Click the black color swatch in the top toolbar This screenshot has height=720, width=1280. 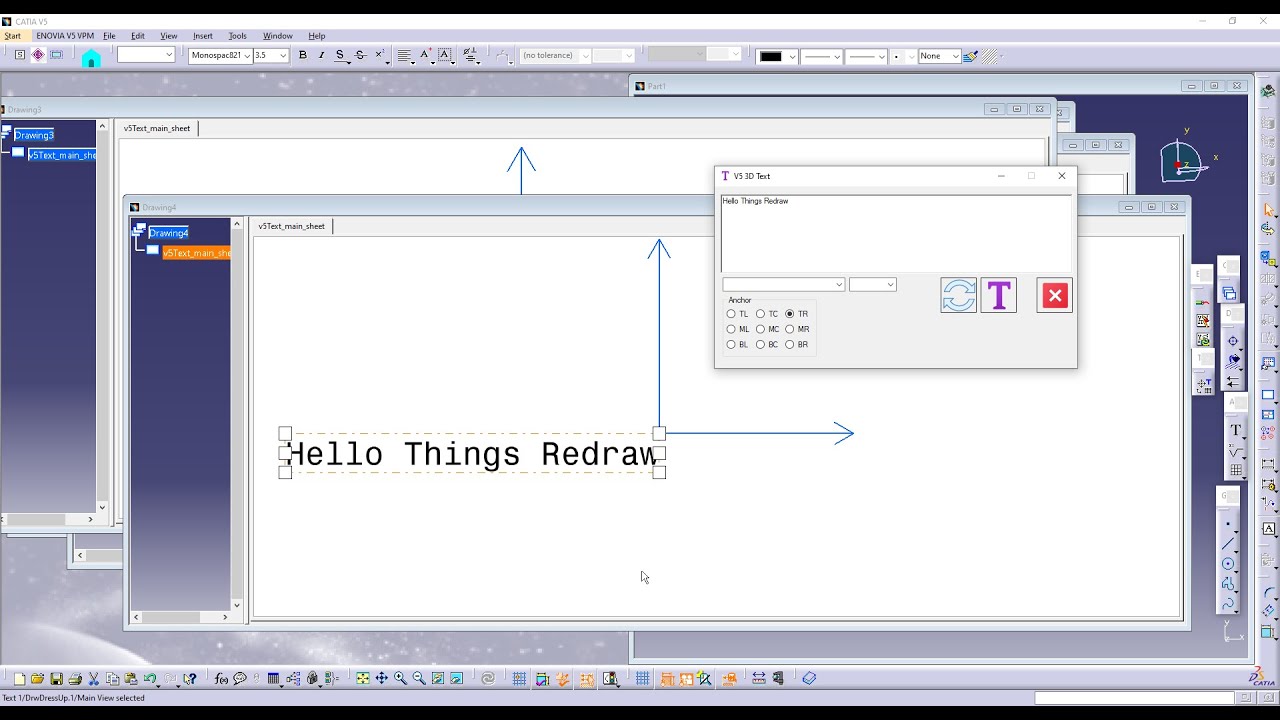[x=773, y=56]
